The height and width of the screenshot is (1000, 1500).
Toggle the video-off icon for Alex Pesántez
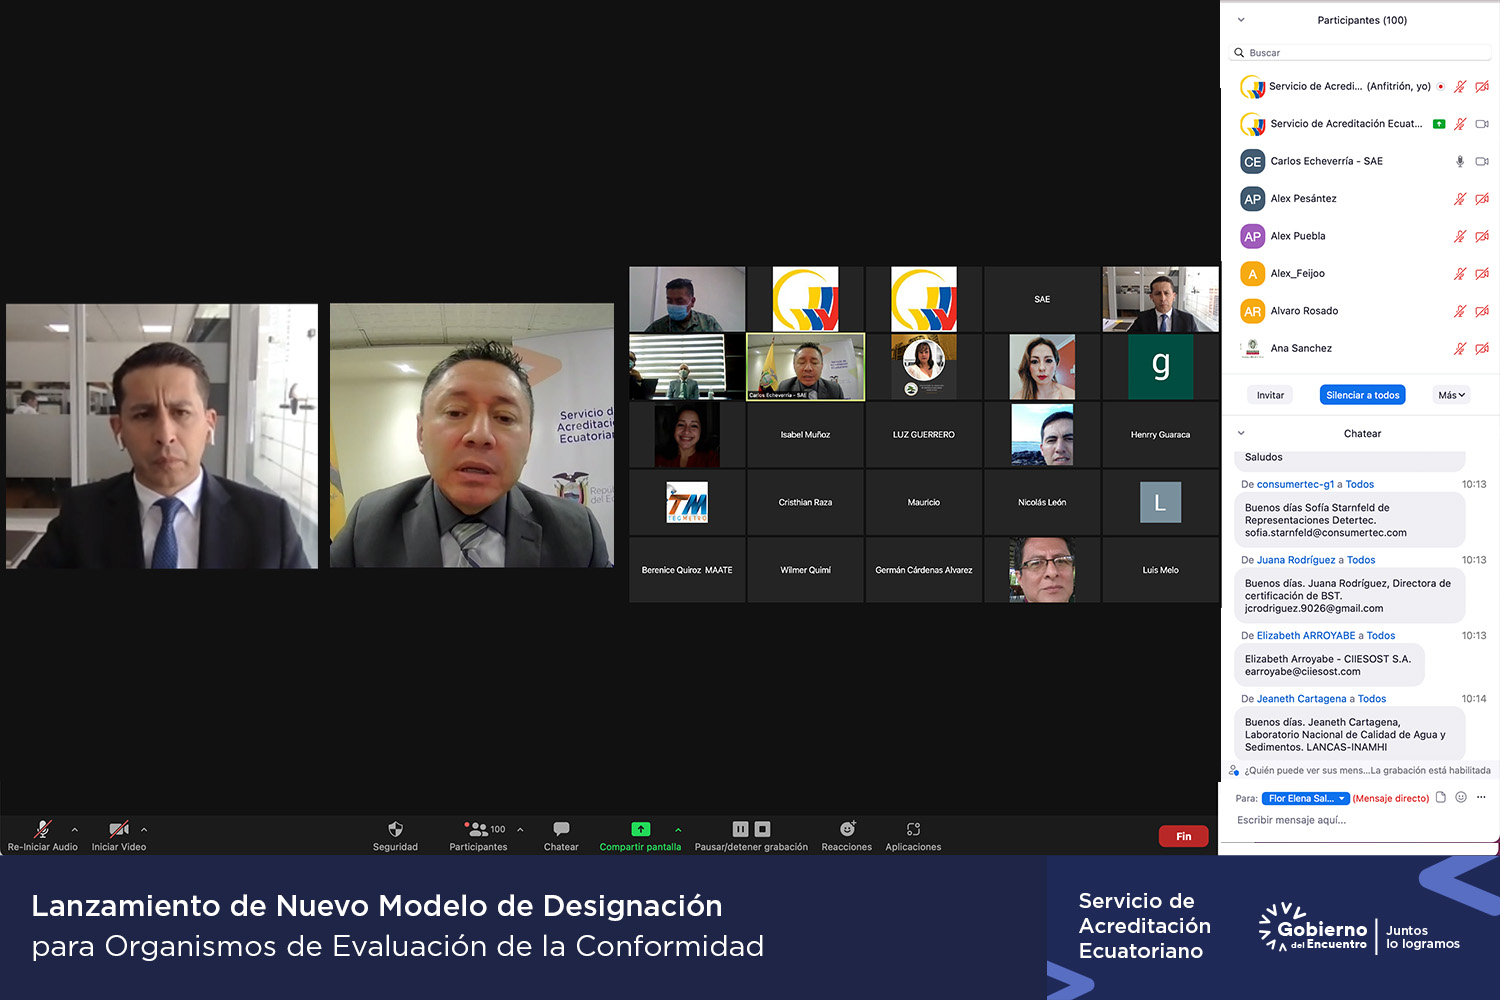[1482, 199]
